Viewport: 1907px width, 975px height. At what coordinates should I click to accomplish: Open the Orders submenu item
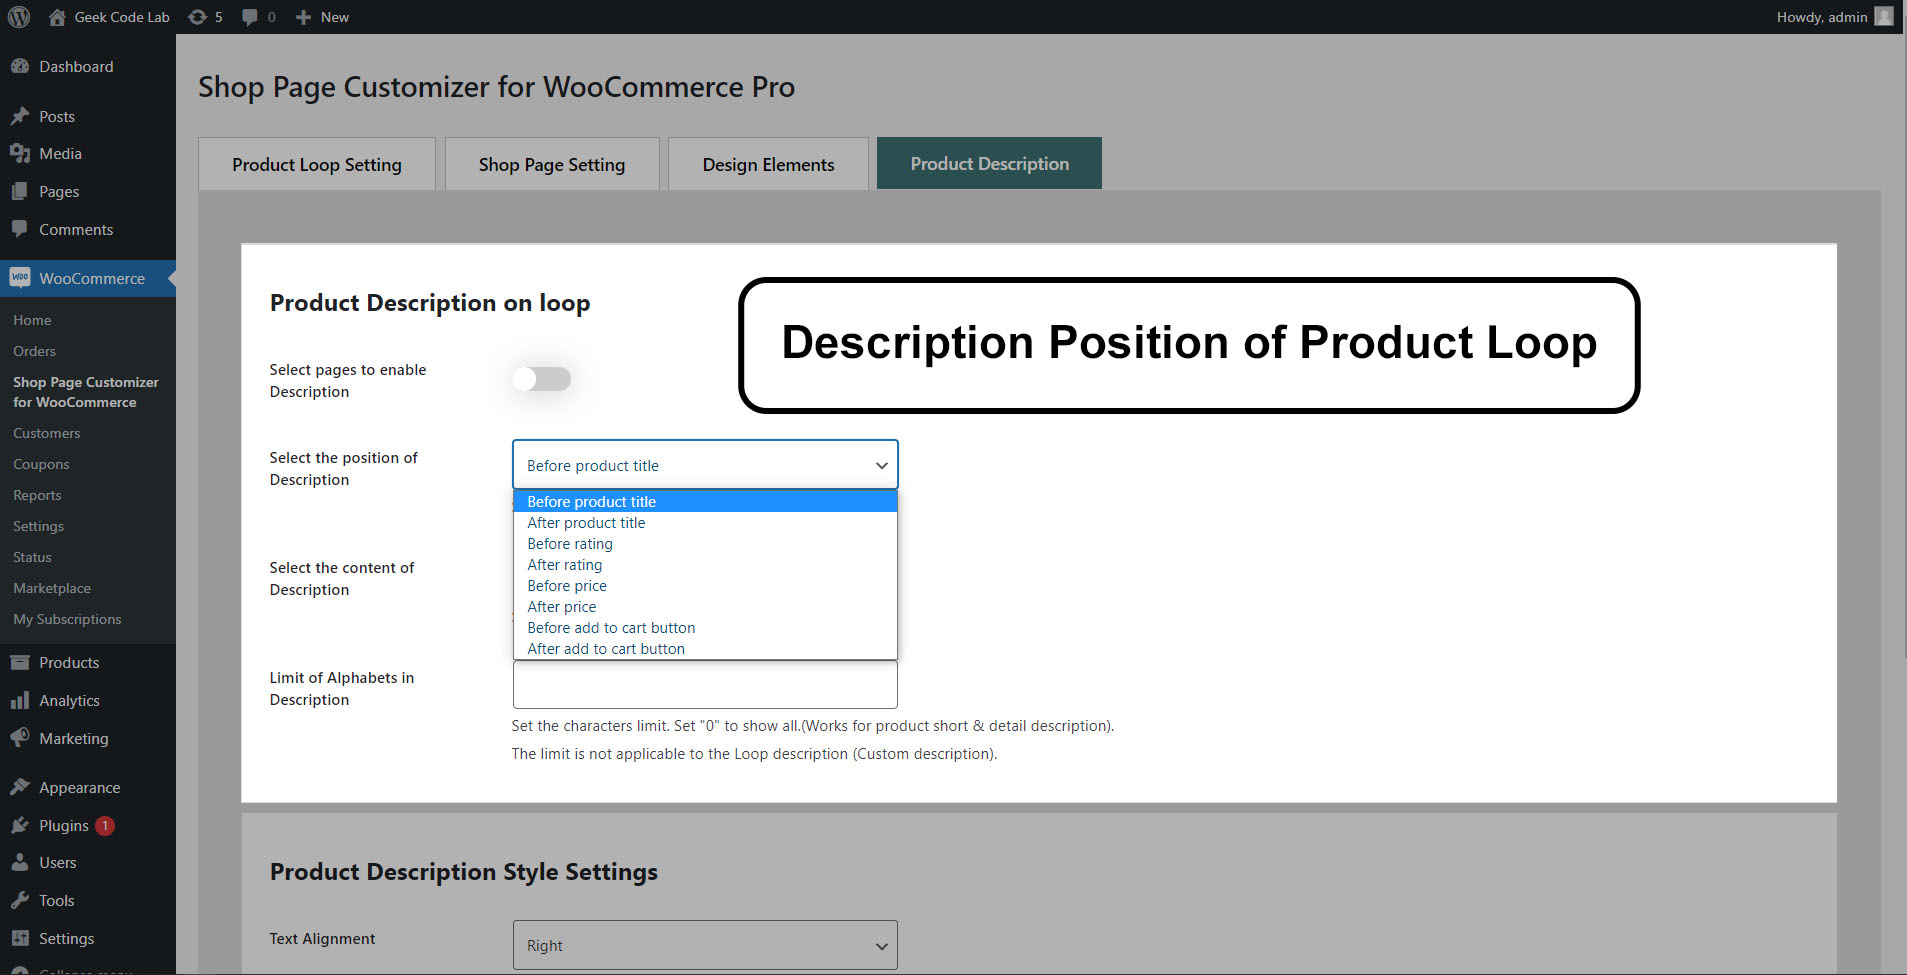coord(34,351)
